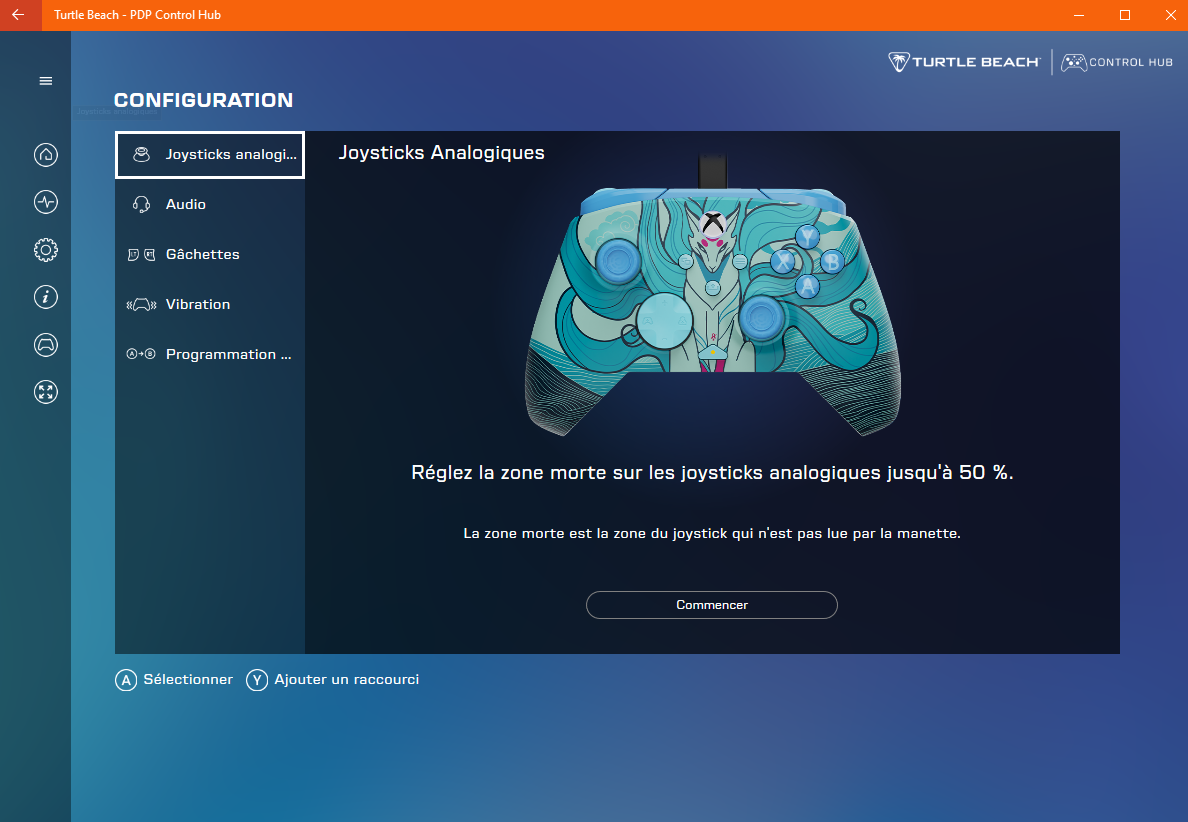Image resolution: width=1188 pixels, height=822 pixels.
Task: Click the fullscreen expand sidebar icon
Action: [45, 391]
